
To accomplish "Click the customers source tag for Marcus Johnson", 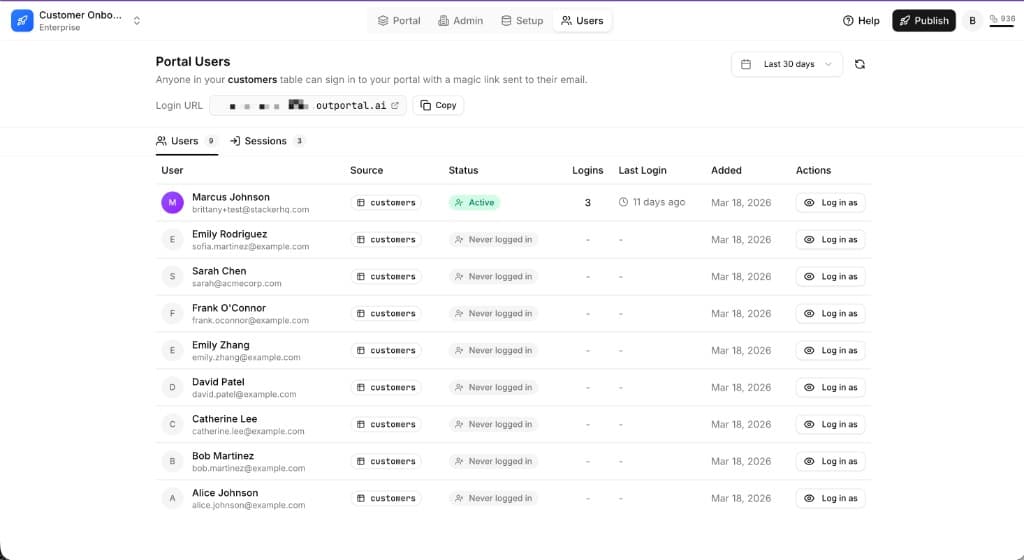I will (386, 202).
